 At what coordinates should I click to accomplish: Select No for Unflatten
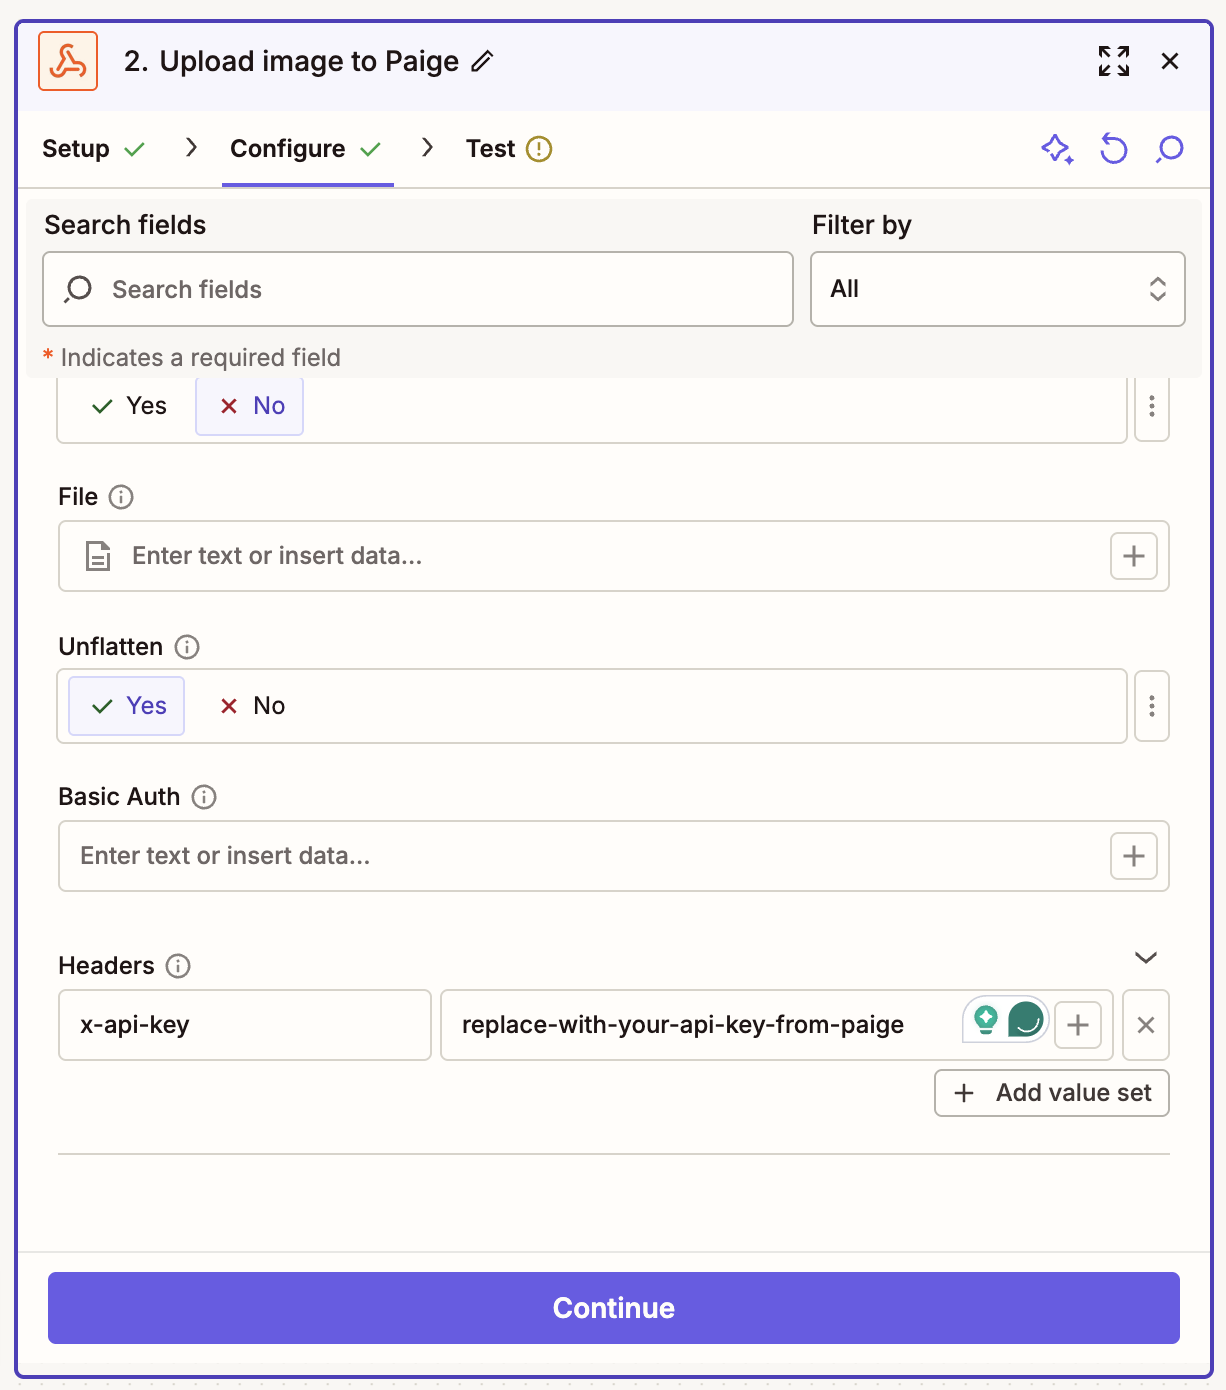(252, 706)
